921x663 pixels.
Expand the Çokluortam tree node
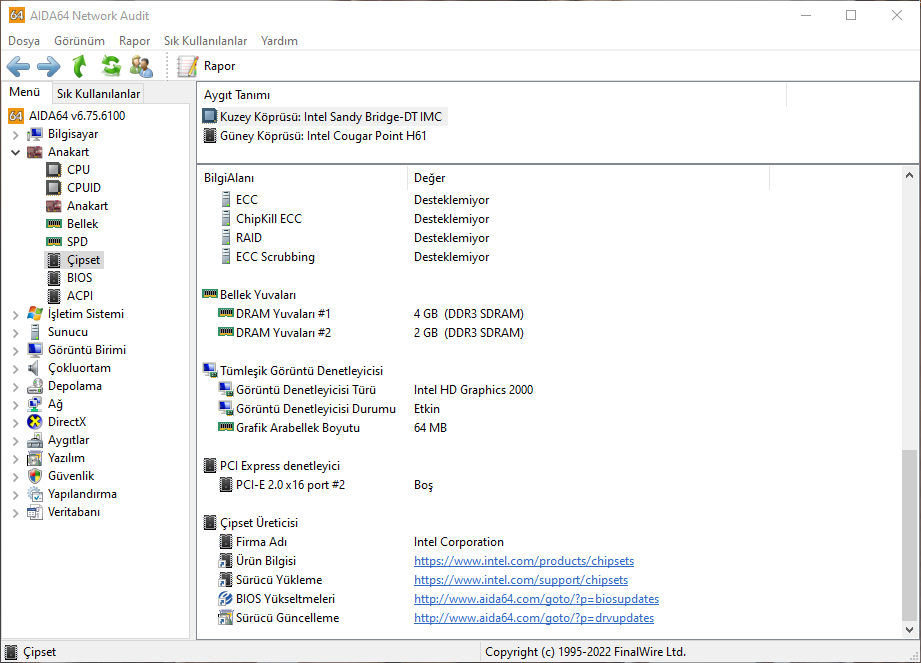click(16, 369)
